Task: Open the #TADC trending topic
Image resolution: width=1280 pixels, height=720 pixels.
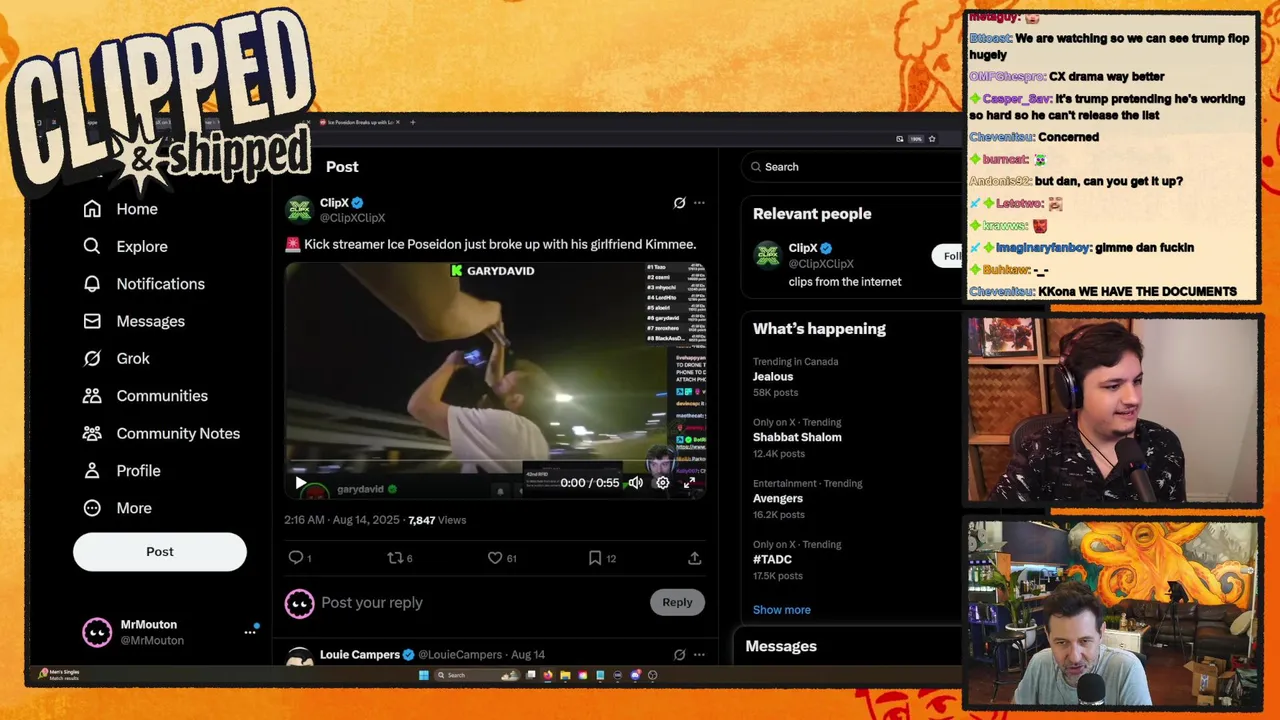Action: coord(772,560)
